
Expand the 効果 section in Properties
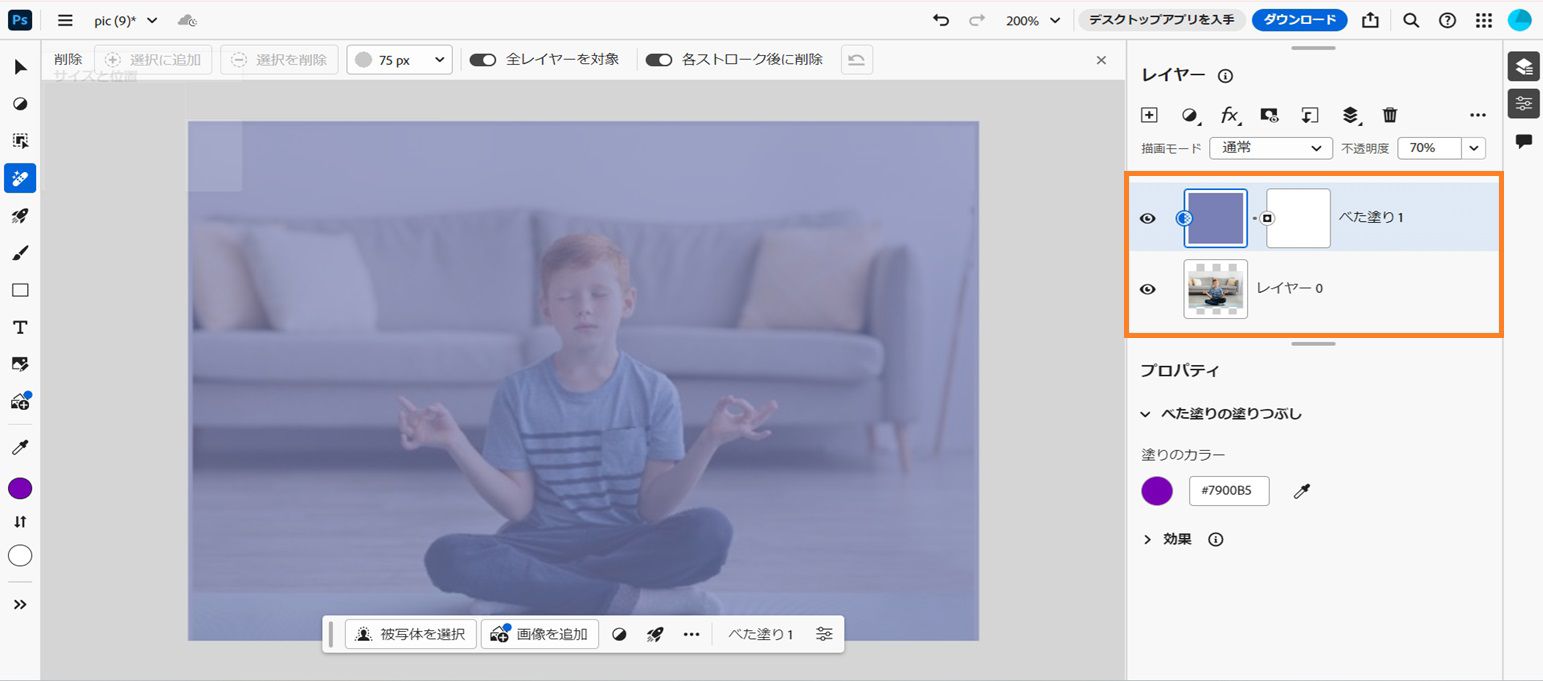tap(1146, 539)
